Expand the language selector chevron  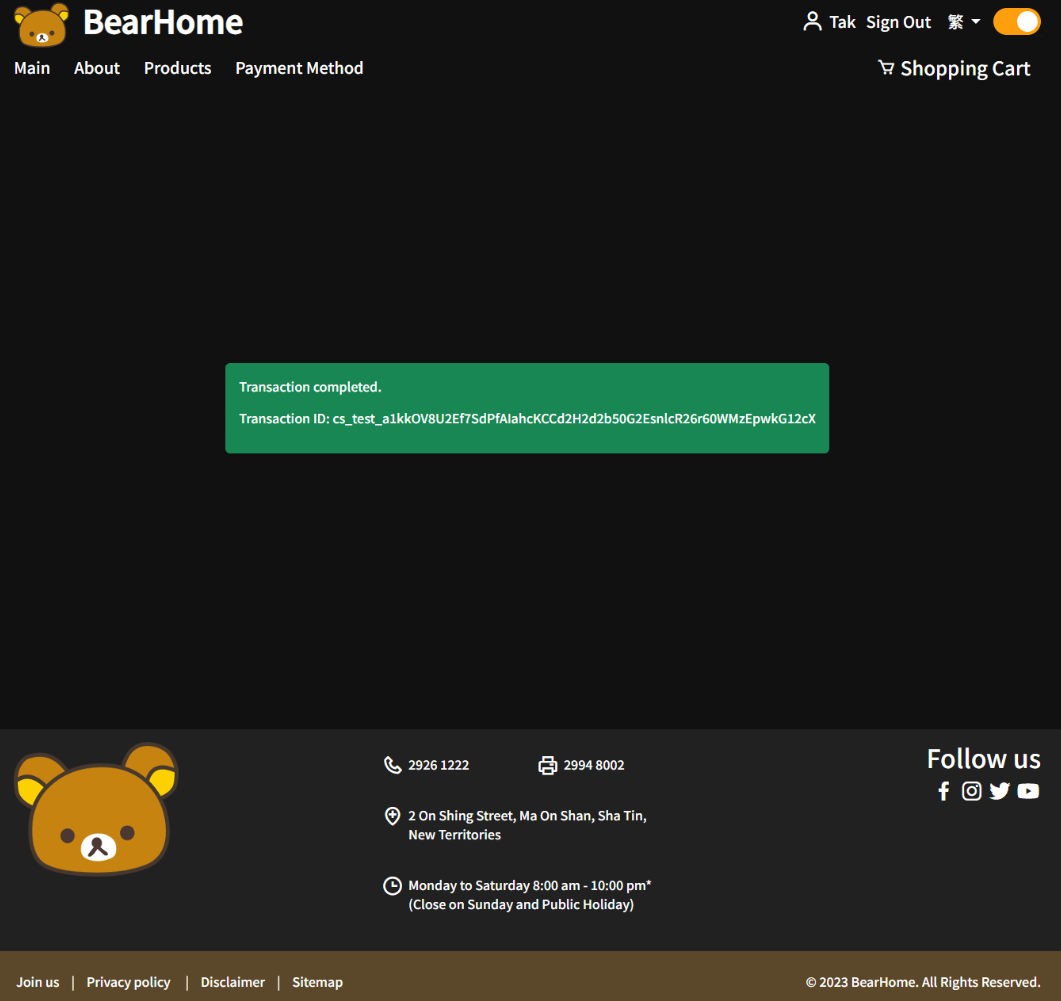(x=974, y=23)
